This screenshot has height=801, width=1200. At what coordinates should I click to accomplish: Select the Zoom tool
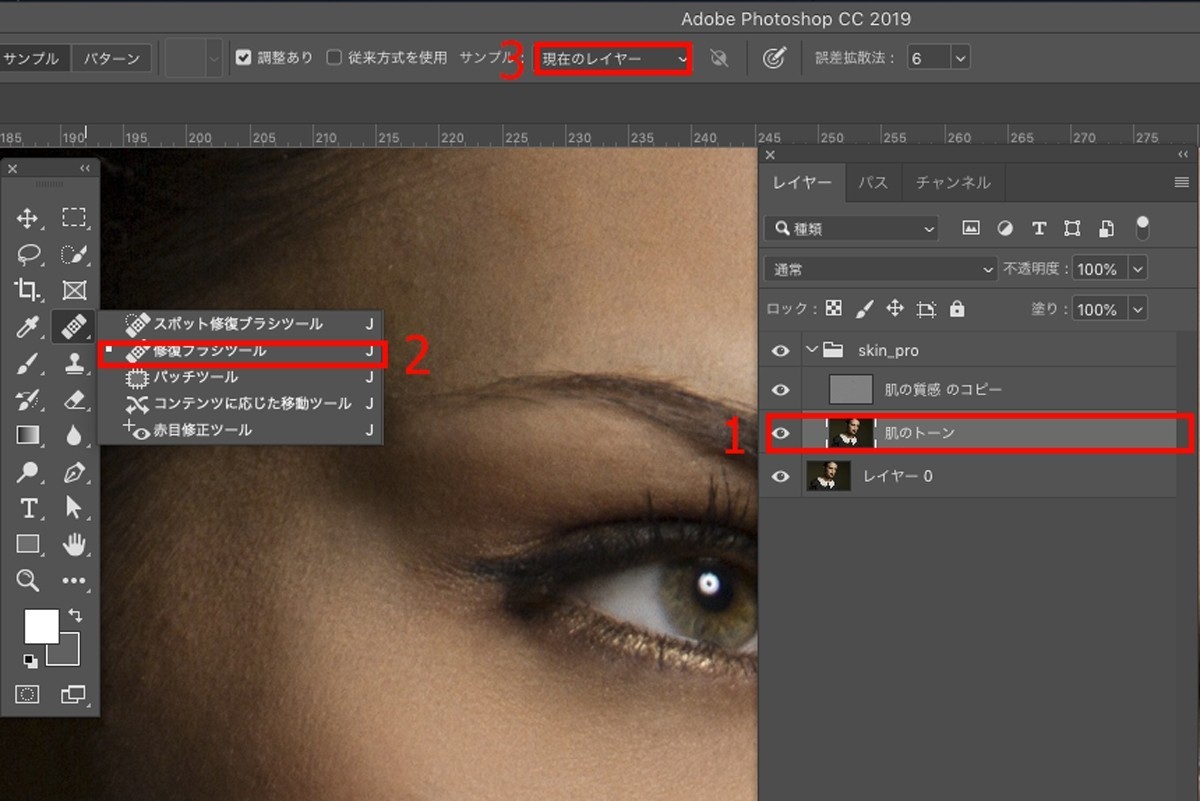28,580
